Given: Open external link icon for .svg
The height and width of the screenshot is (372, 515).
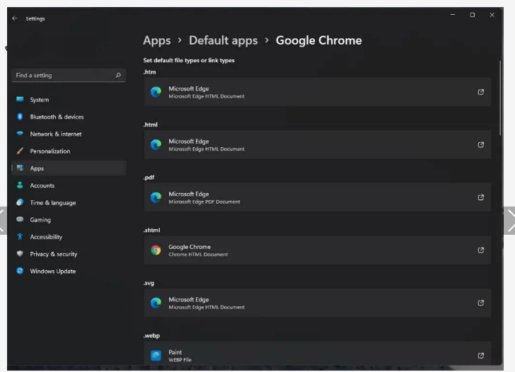Looking at the screenshot, I should [481, 303].
